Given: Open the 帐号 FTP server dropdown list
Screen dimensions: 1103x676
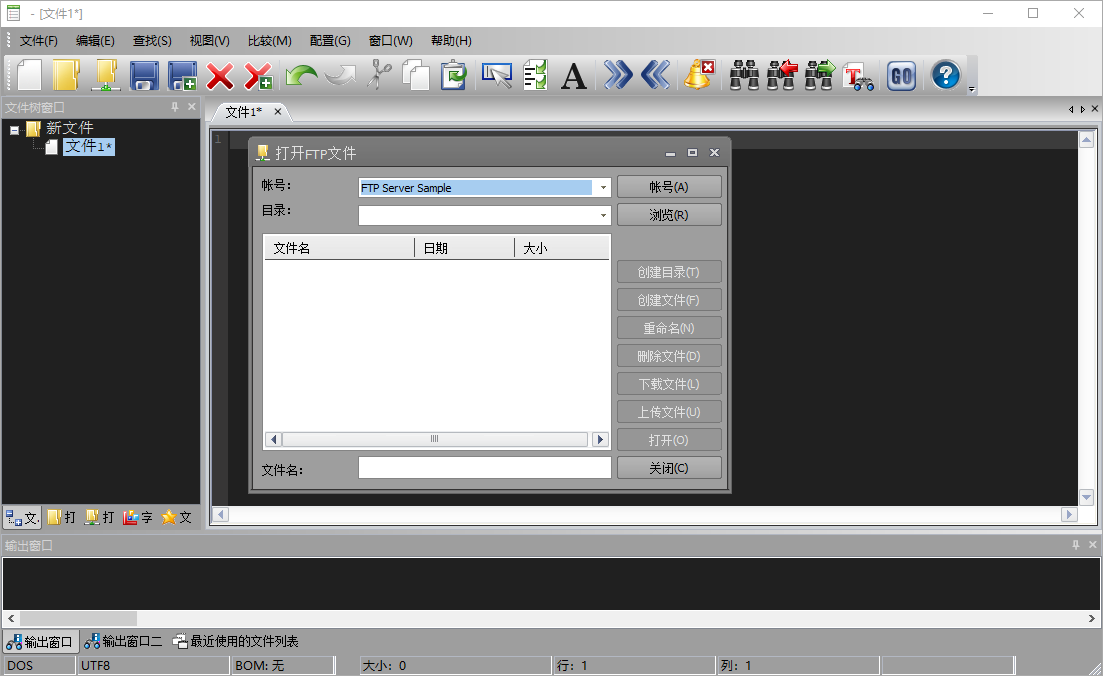Looking at the screenshot, I should pos(603,187).
